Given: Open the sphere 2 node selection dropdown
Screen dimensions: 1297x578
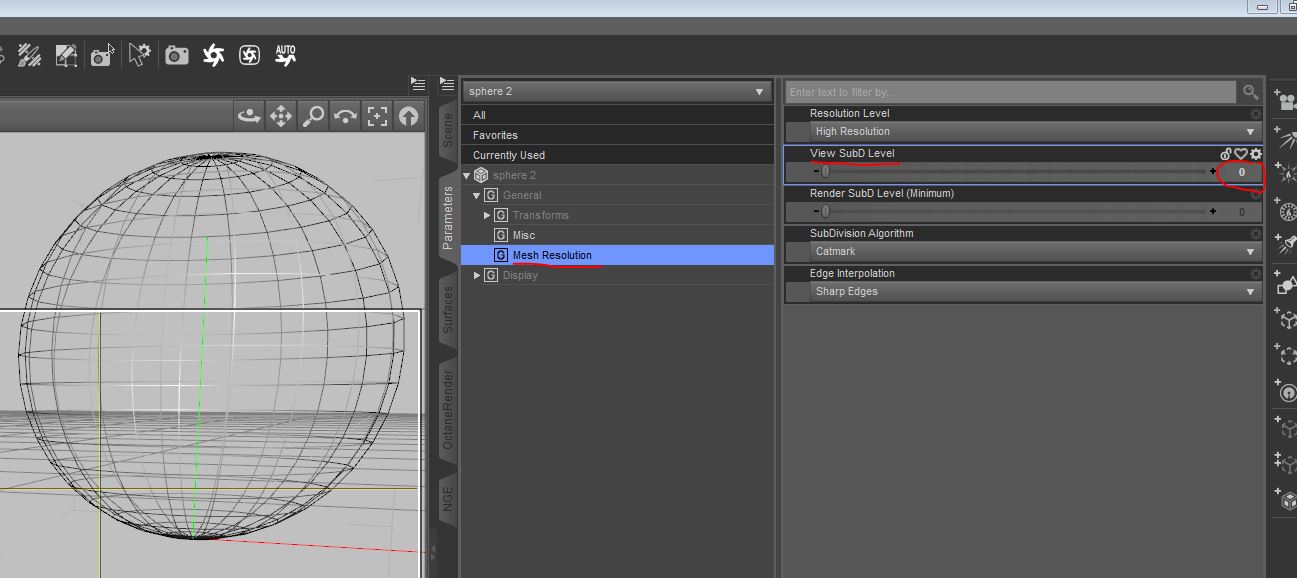Looking at the screenshot, I should tap(616, 91).
